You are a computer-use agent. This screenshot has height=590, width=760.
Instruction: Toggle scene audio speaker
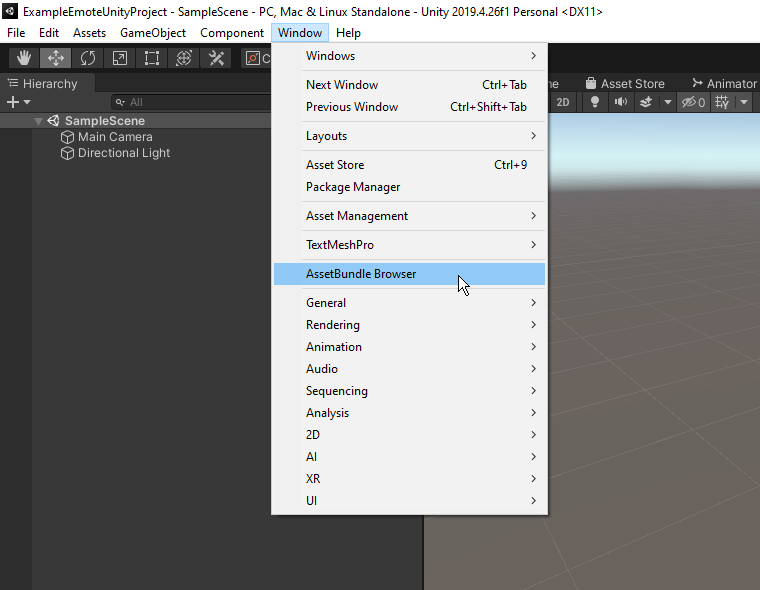tap(620, 102)
